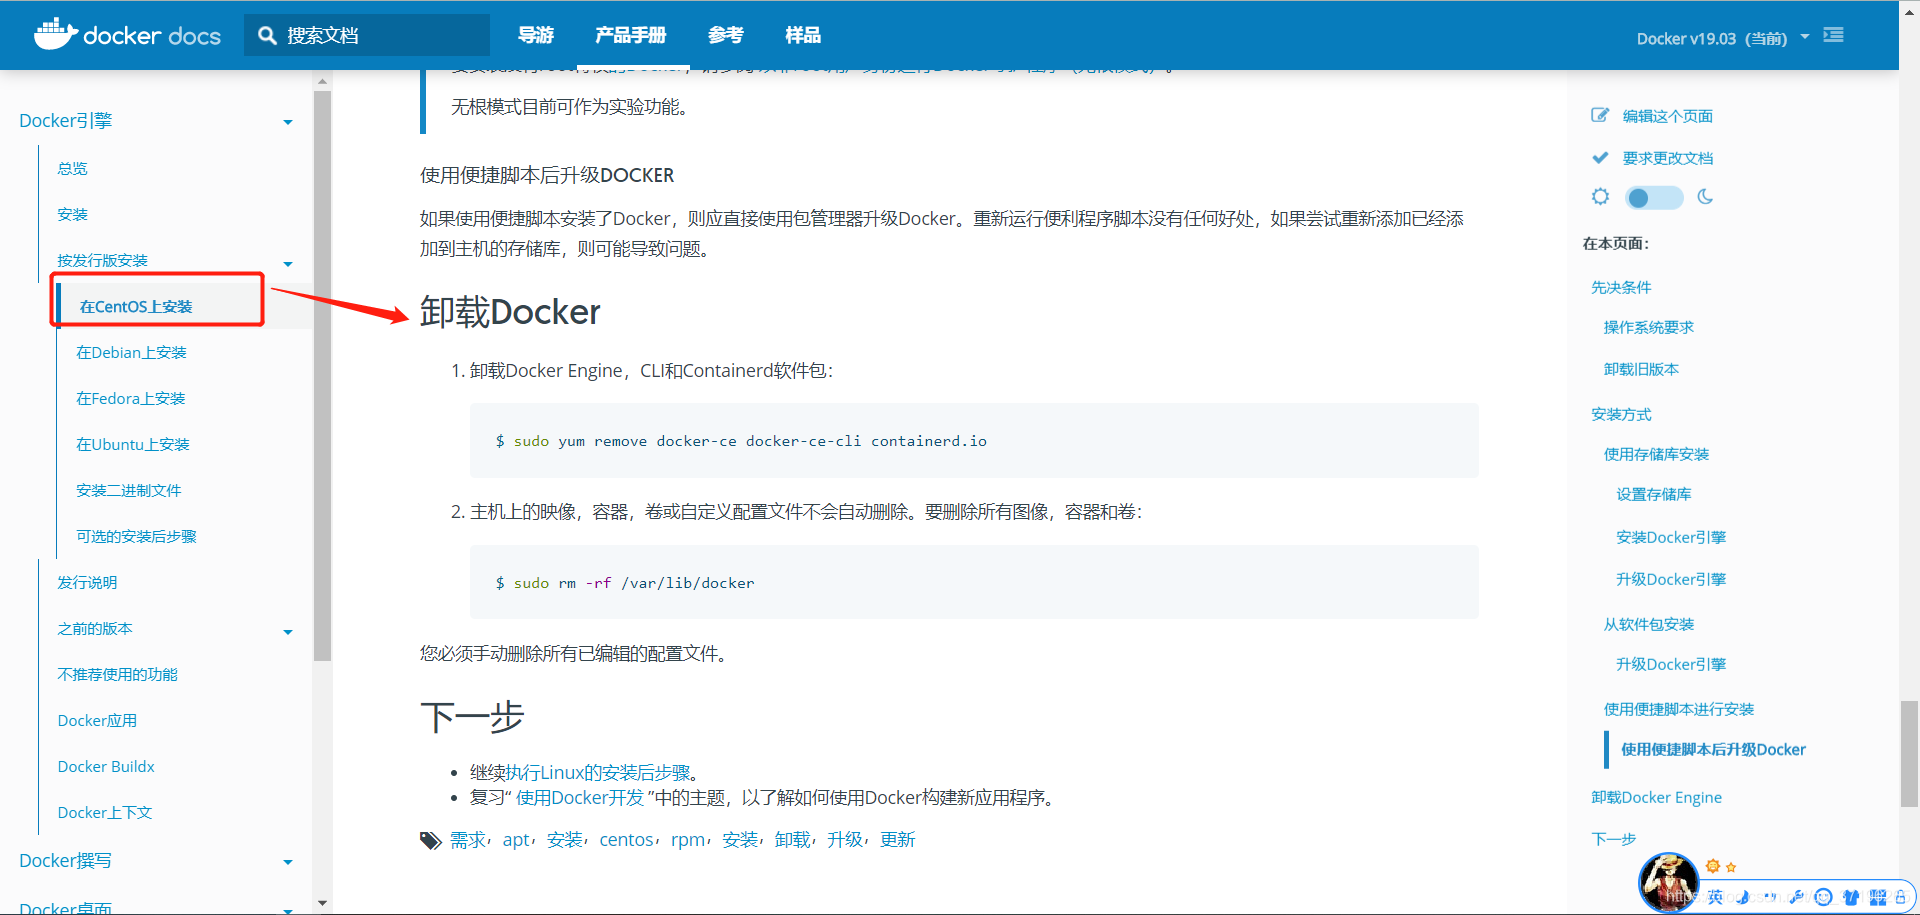Click the tags icon near 需求
Screen dimensions: 1920x915
click(430, 840)
